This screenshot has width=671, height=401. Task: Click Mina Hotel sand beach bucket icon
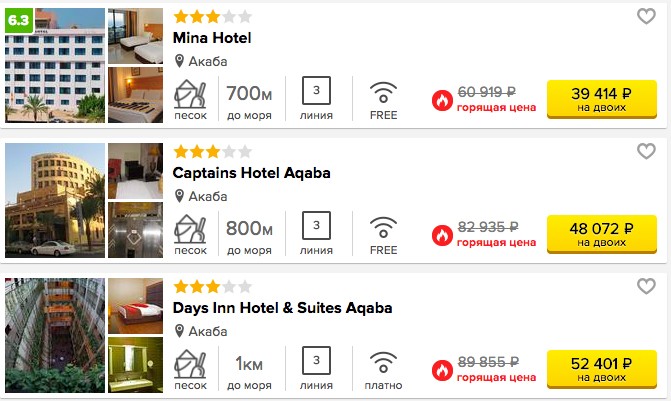coord(190,94)
